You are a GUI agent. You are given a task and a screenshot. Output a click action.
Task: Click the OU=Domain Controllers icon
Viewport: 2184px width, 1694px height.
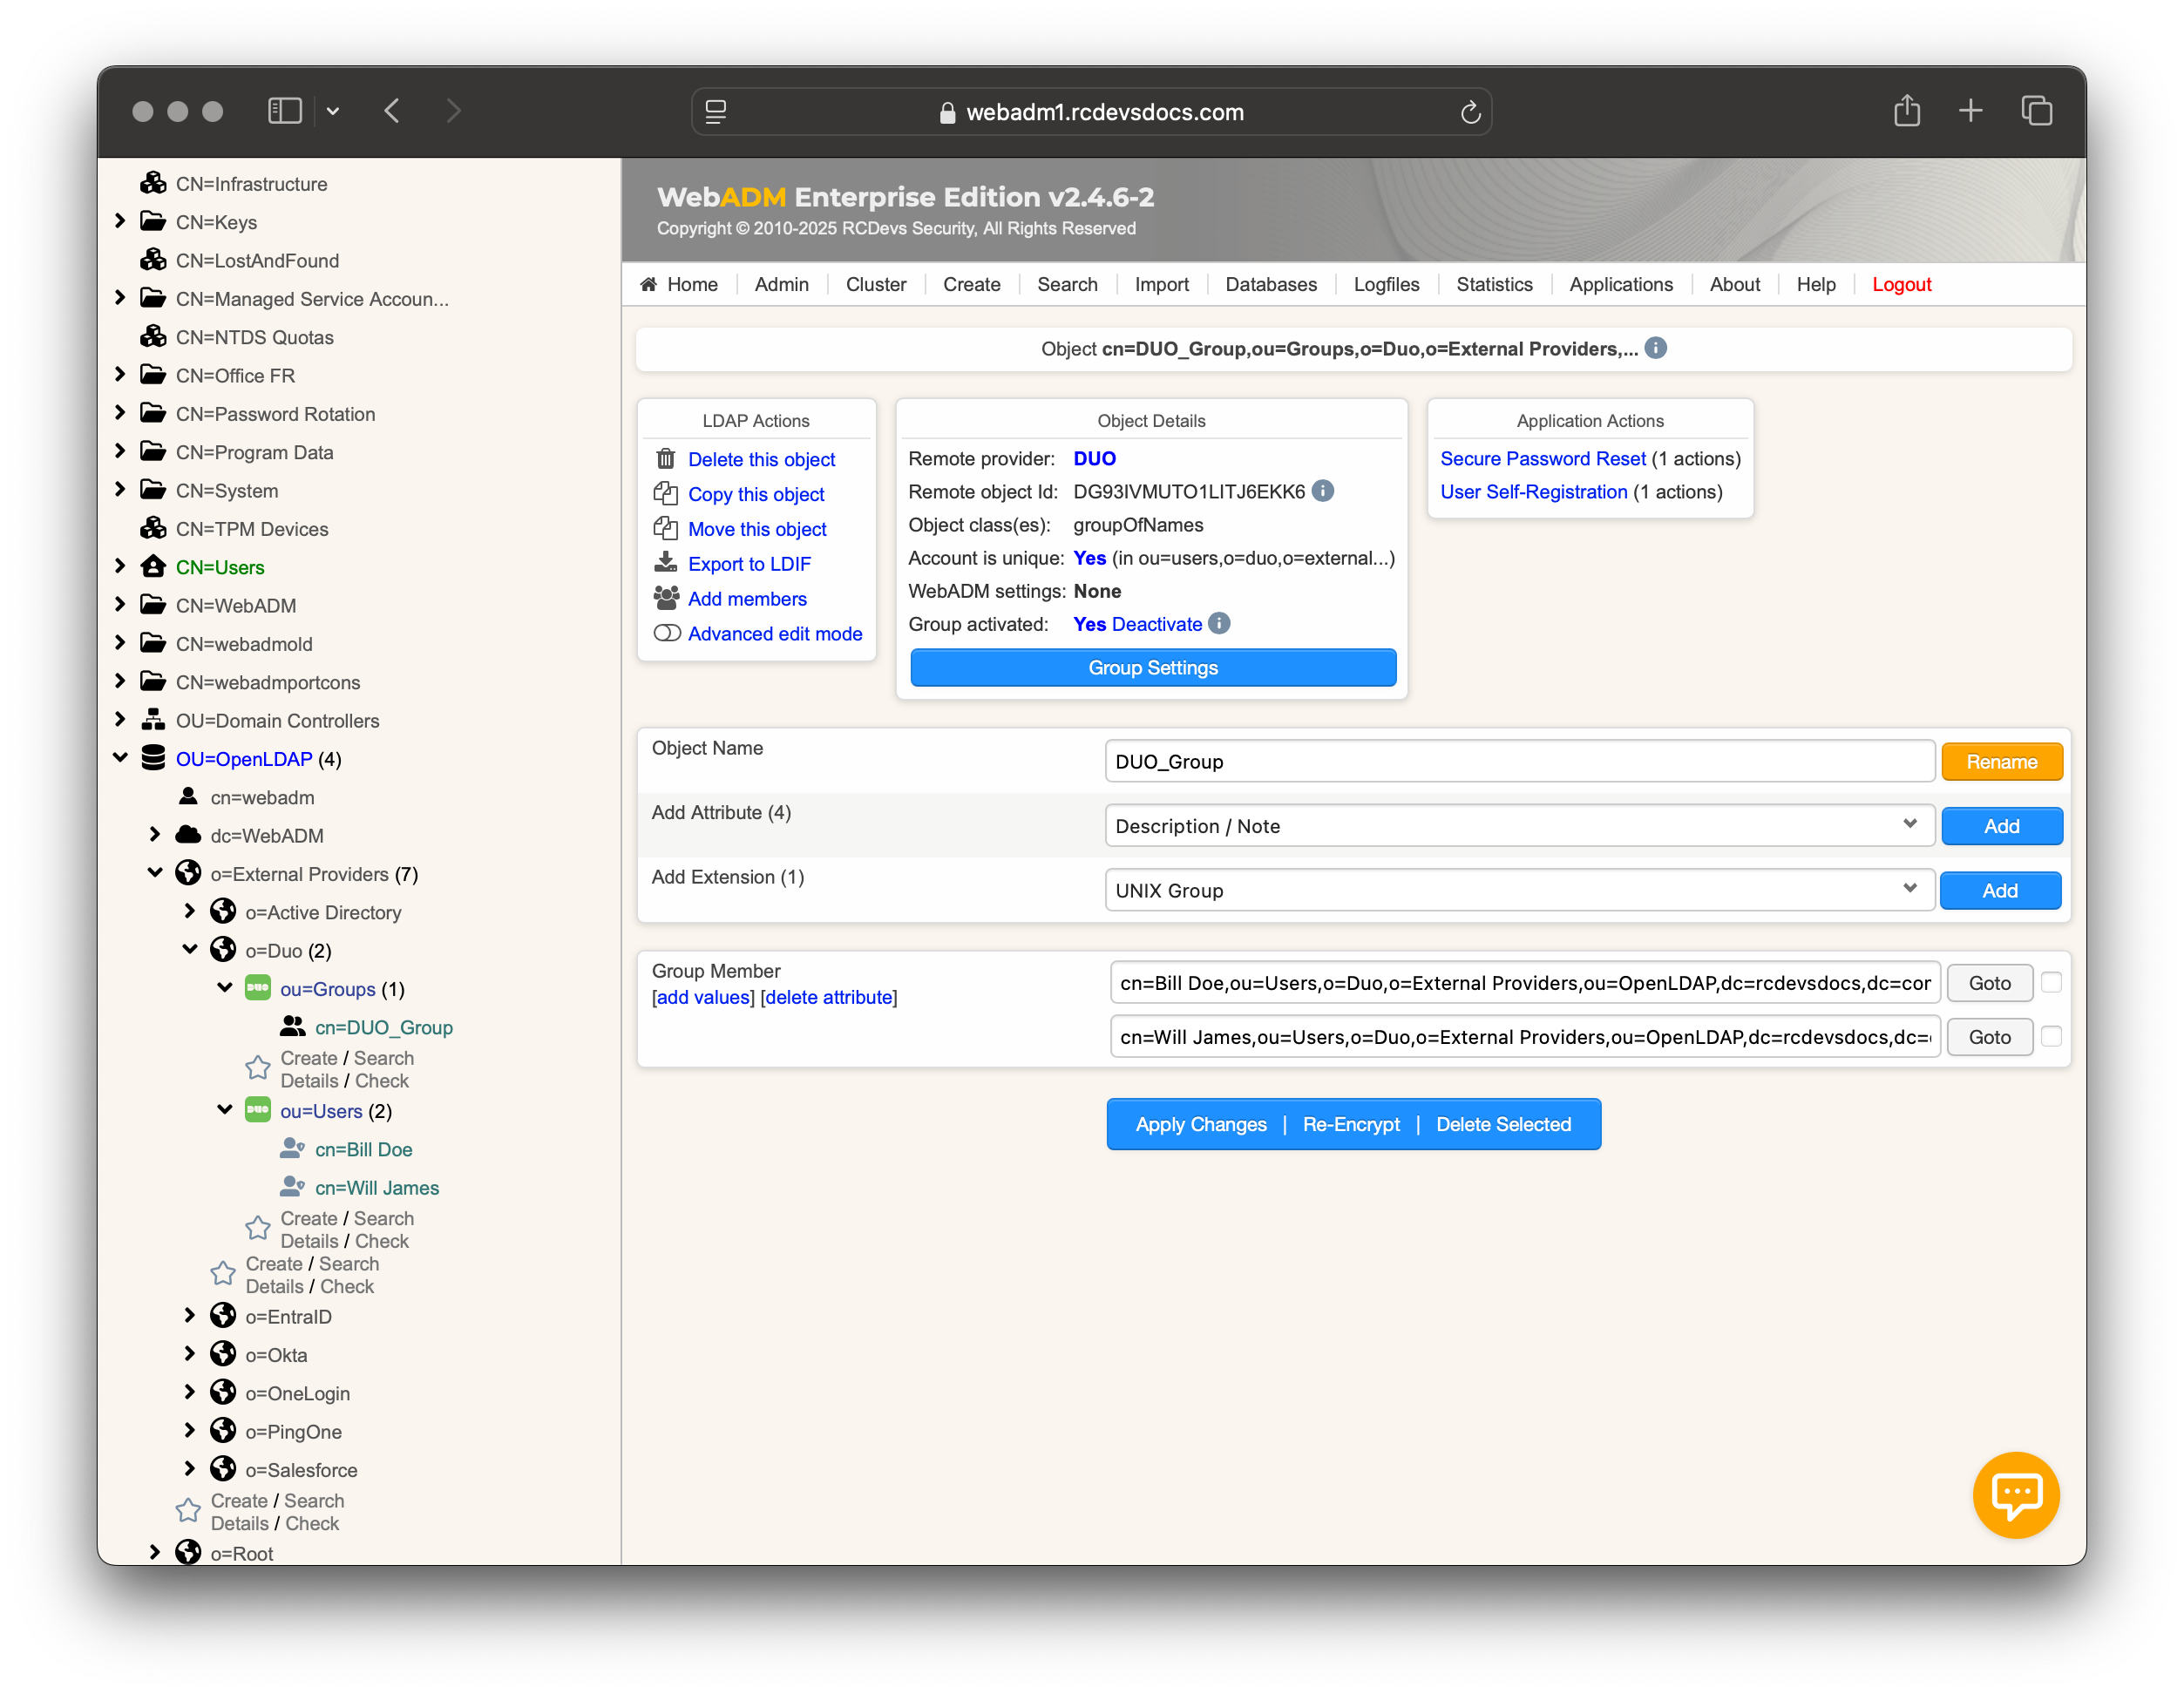tap(153, 720)
